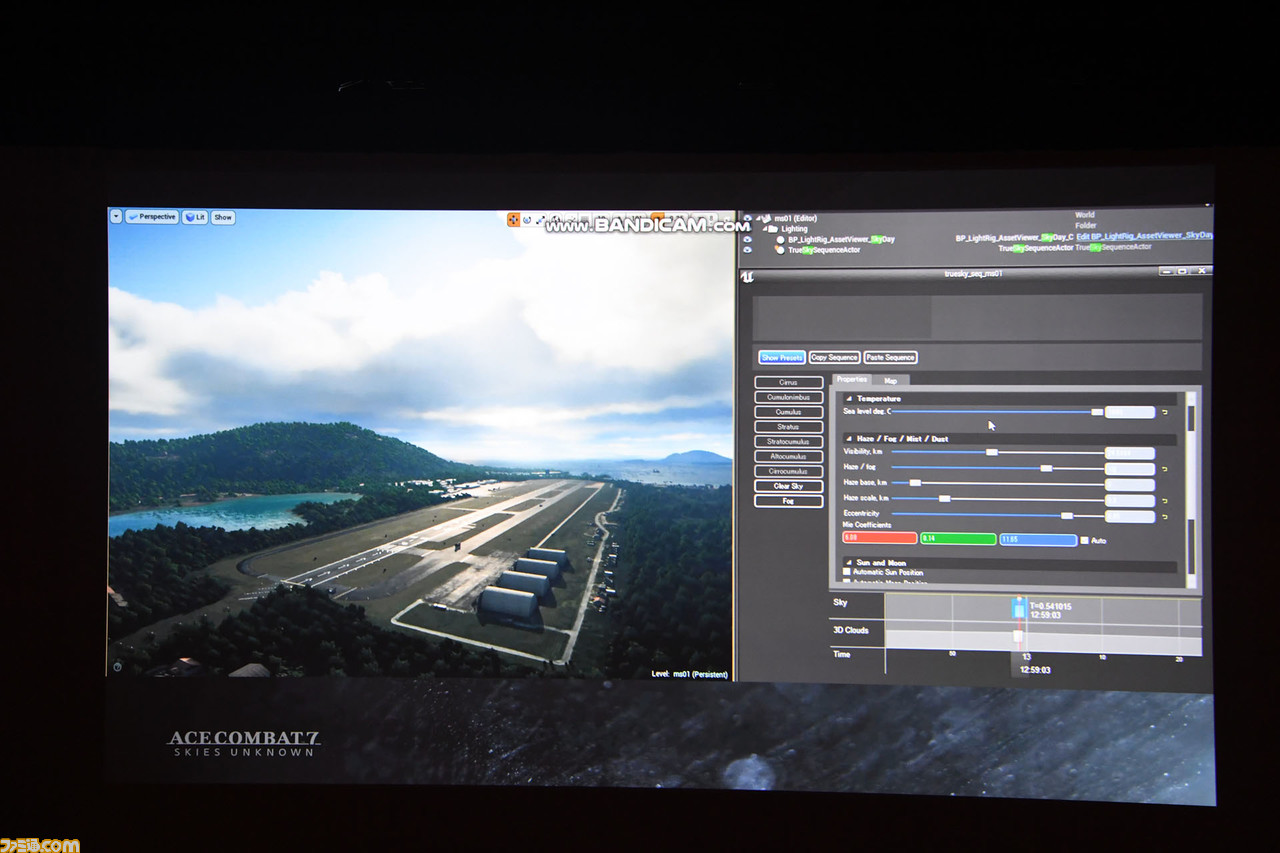Enable Automatic Sun Position checkbox

tap(847, 572)
